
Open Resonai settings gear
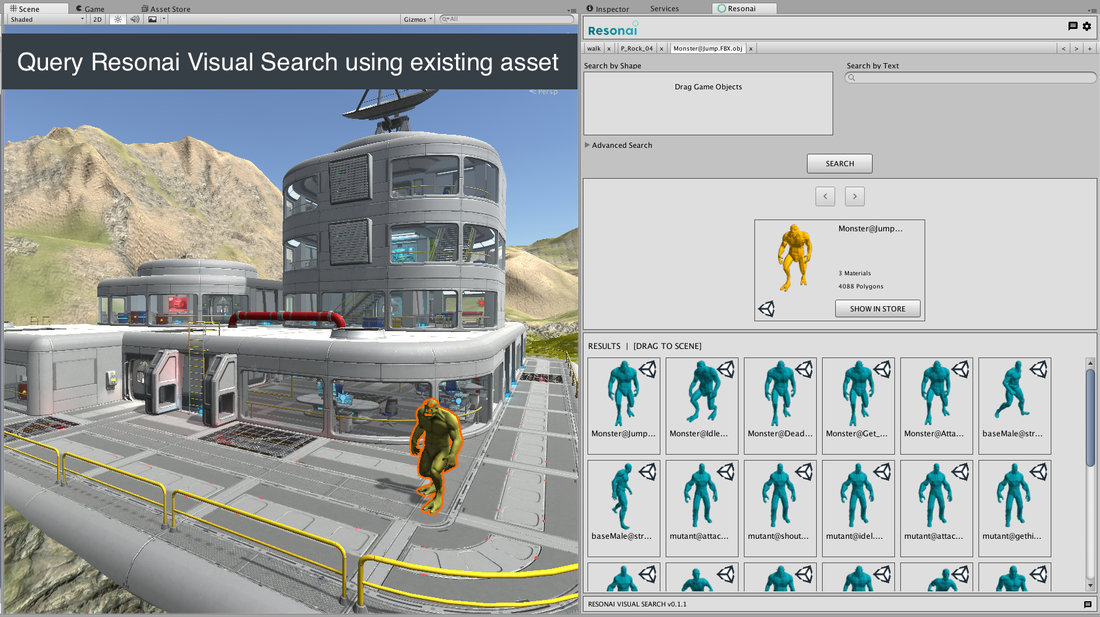click(x=1087, y=26)
